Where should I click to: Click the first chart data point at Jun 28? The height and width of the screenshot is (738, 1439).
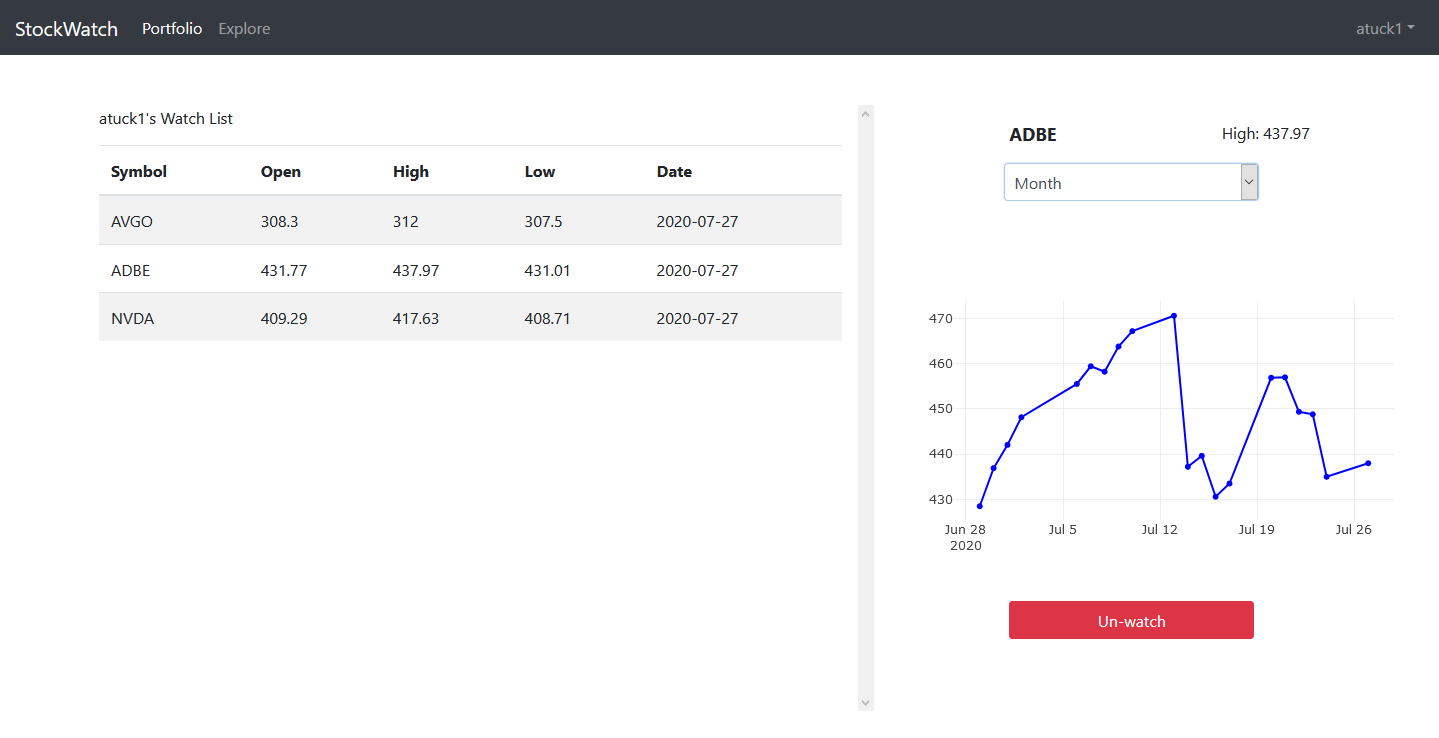pos(980,506)
